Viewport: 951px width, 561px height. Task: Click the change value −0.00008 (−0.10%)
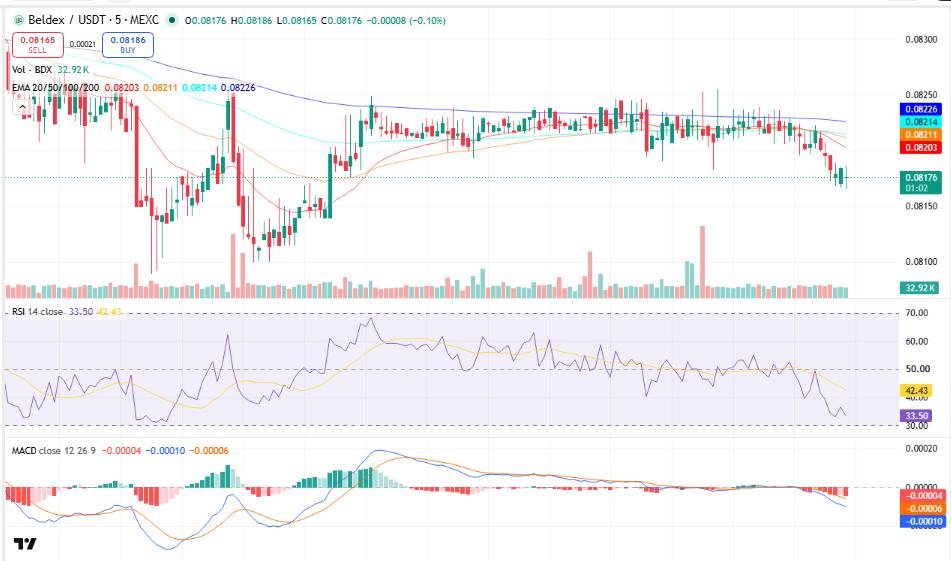pyautogui.click(x=406, y=21)
